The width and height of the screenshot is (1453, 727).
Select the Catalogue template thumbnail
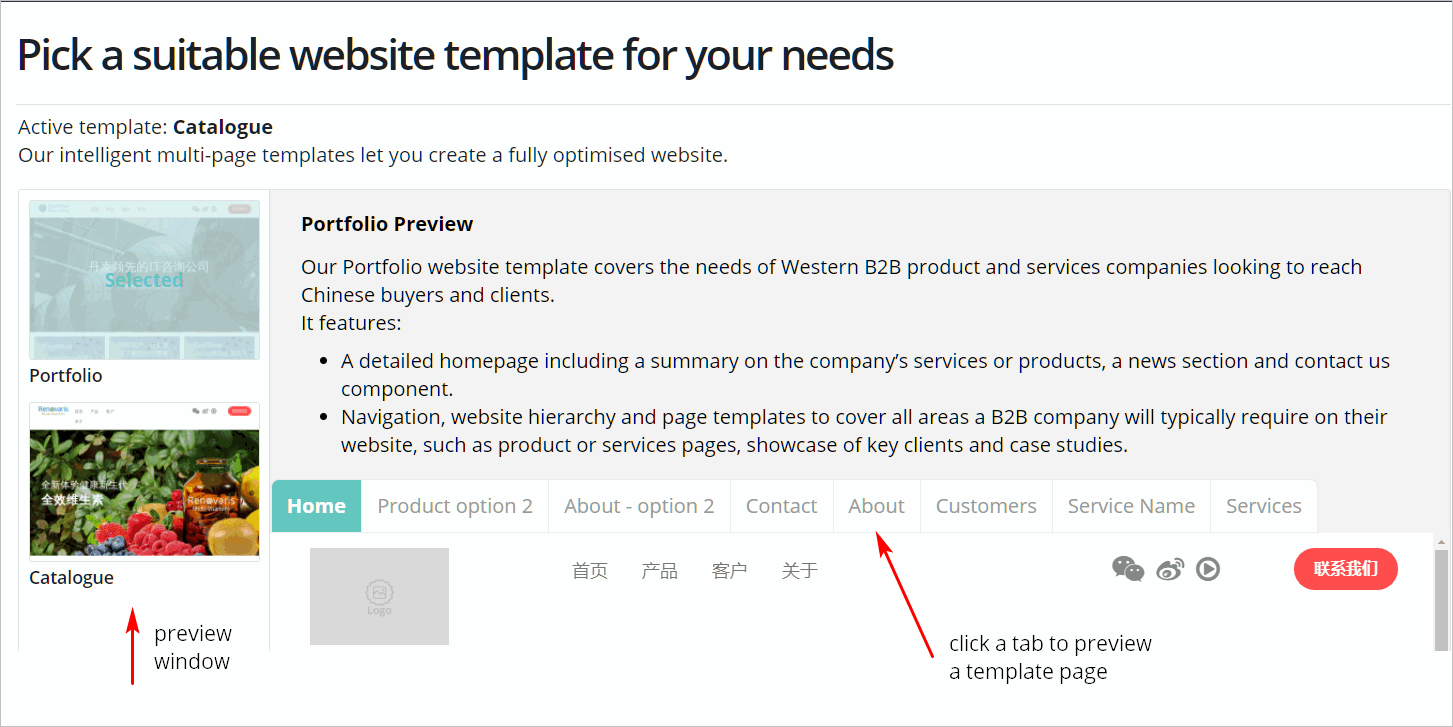pyautogui.click(x=144, y=480)
